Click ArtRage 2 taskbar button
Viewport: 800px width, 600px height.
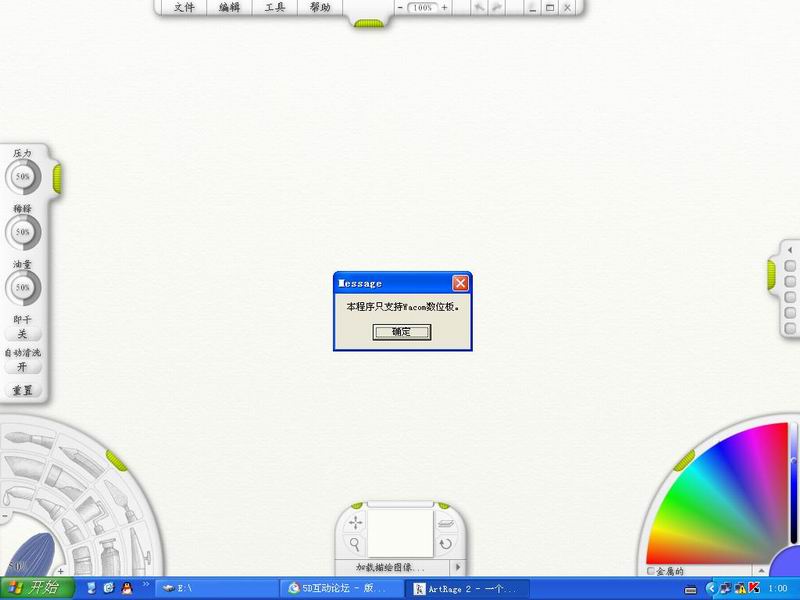467,588
